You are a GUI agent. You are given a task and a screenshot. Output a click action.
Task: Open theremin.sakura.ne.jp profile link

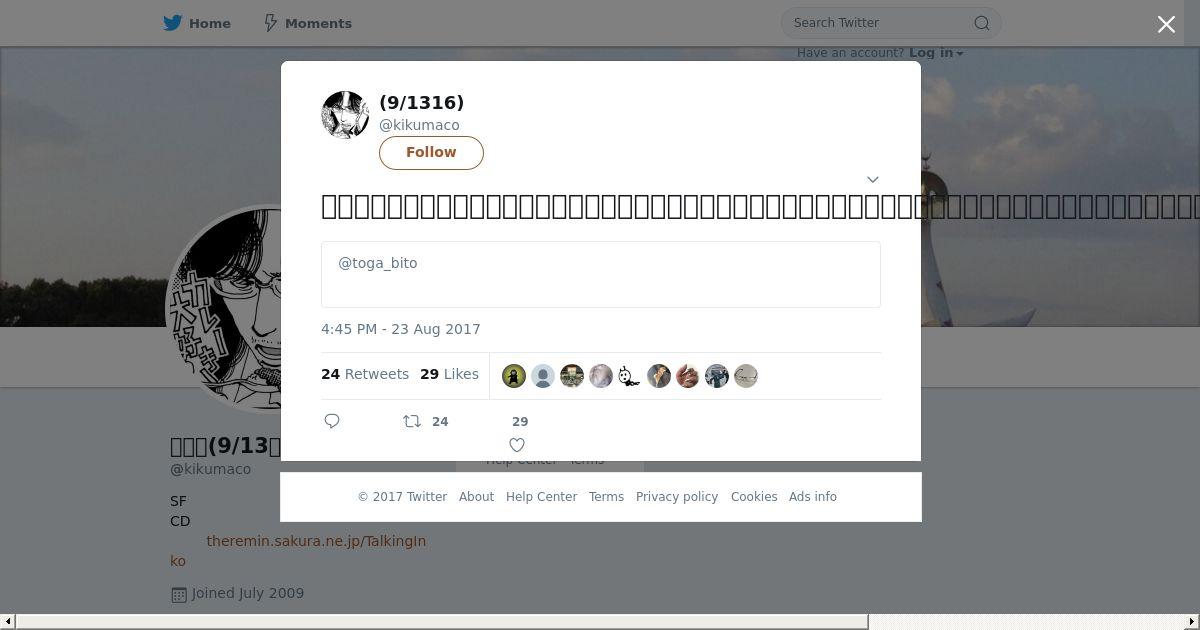pyautogui.click(x=316, y=541)
